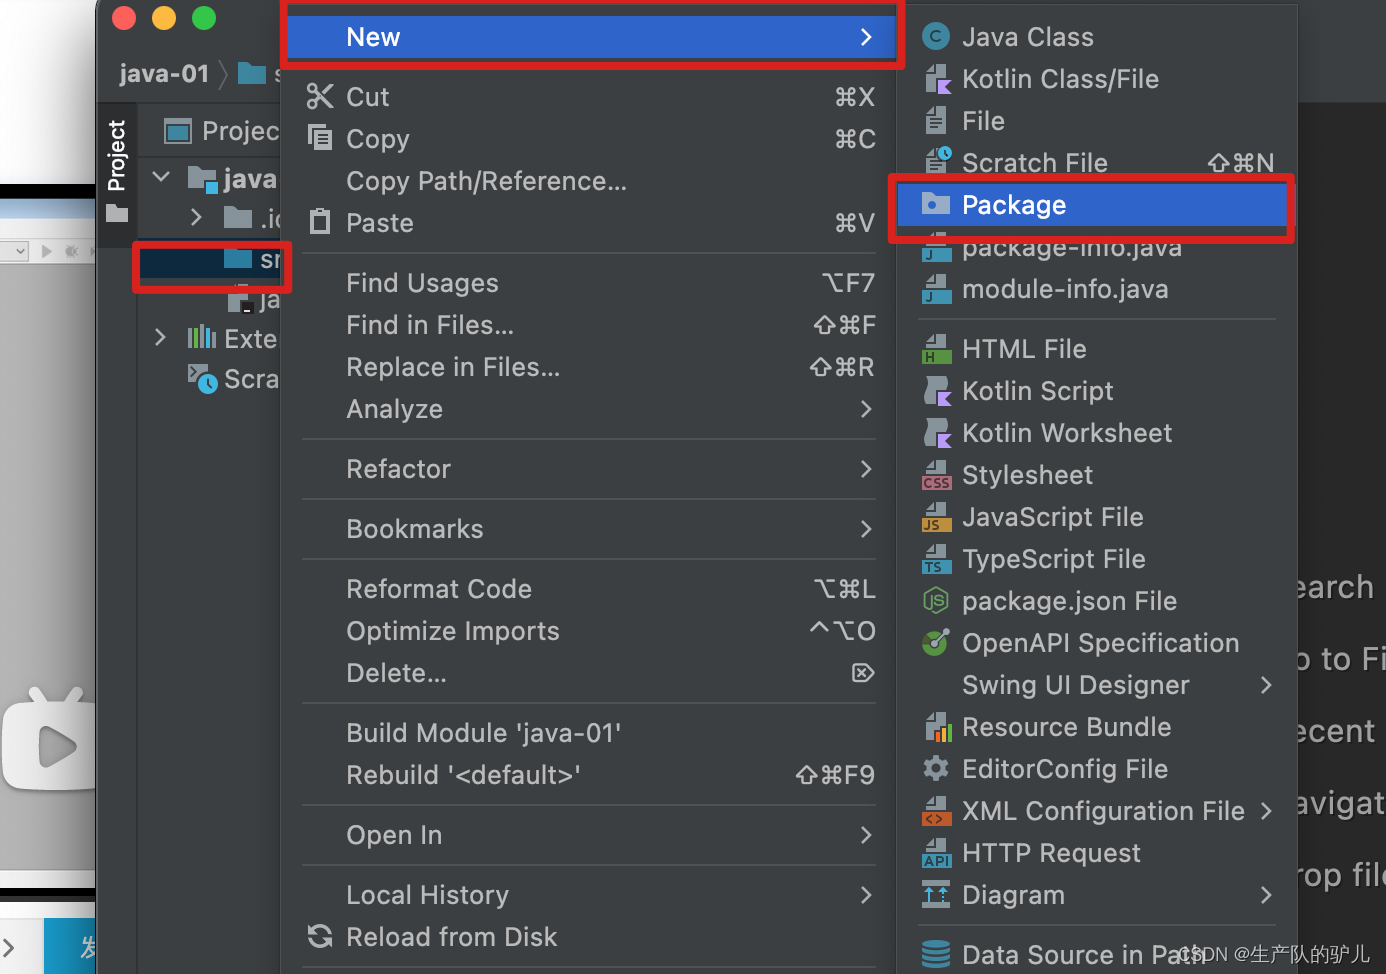This screenshot has height=974, width=1386.
Task: Open the New submenu
Action: 594,37
